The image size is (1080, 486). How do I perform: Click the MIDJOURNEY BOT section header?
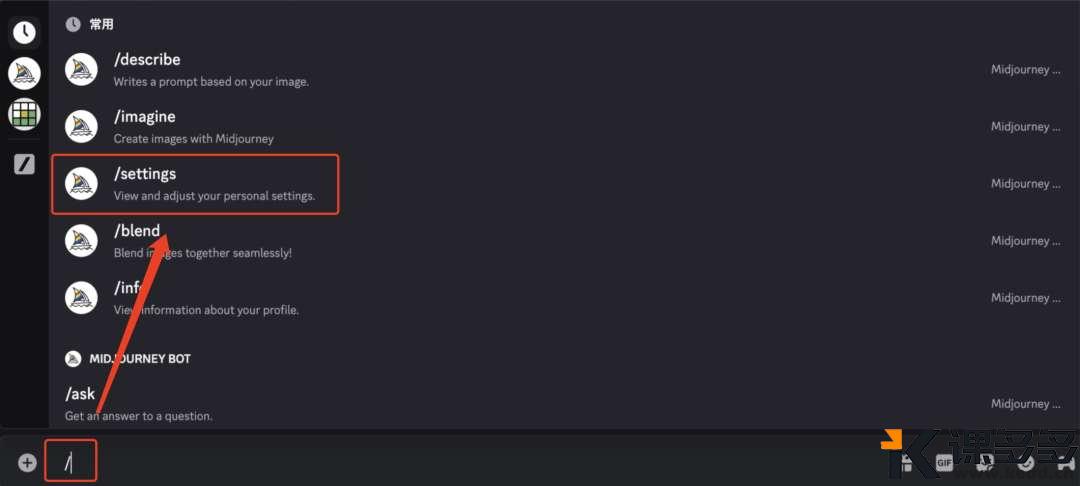pos(139,358)
